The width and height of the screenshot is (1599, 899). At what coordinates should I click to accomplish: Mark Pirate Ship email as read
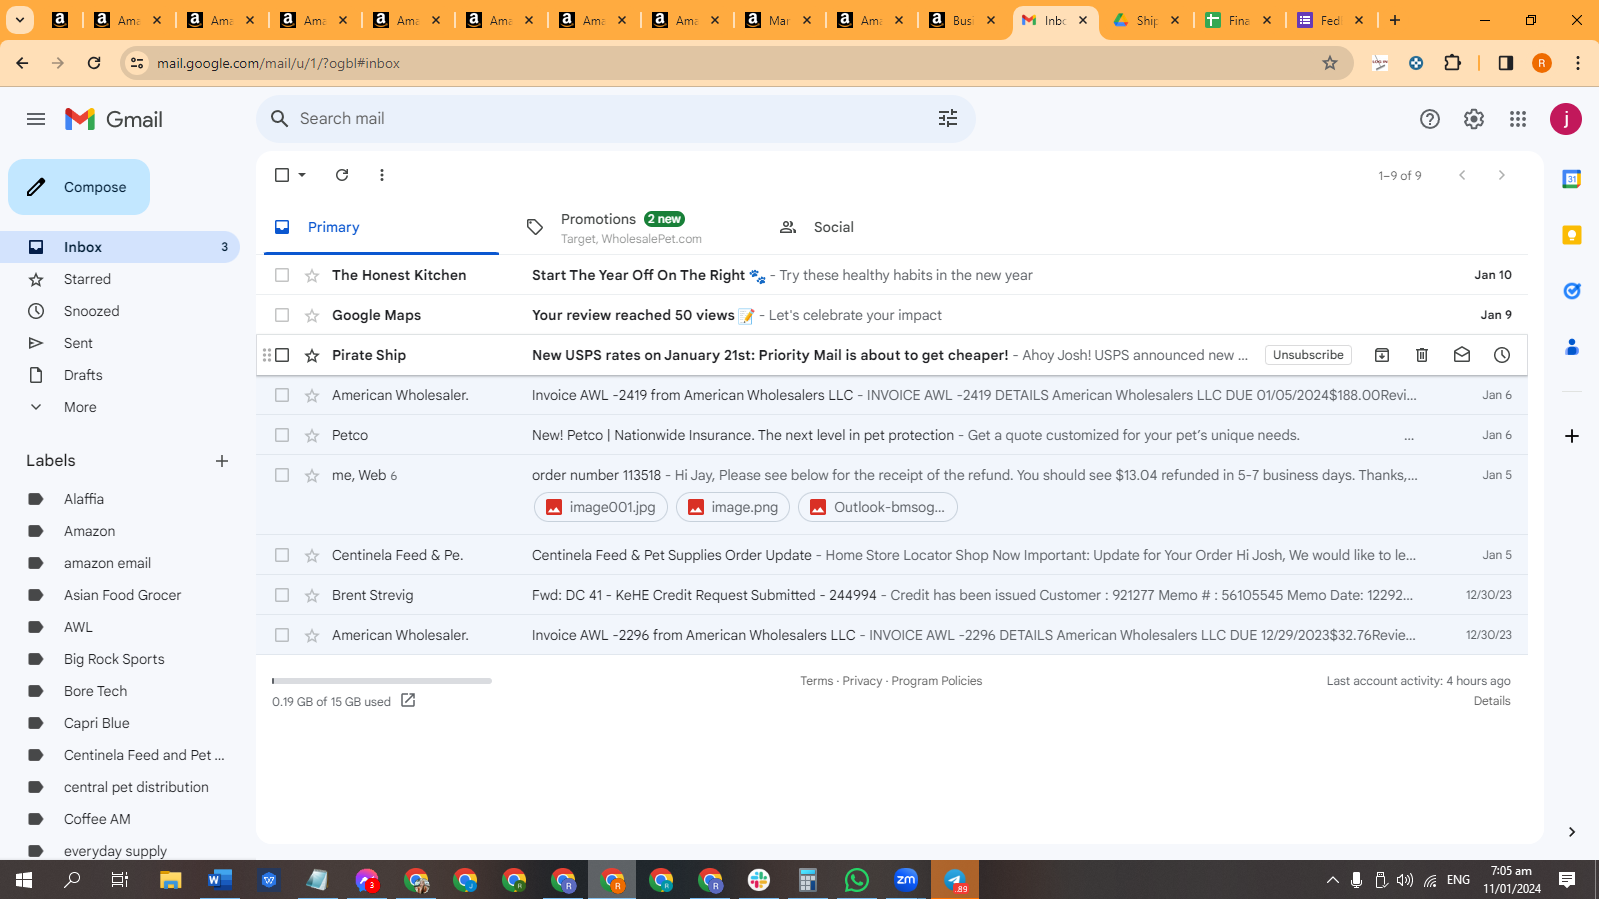pyautogui.click(x=1462, y=355)
